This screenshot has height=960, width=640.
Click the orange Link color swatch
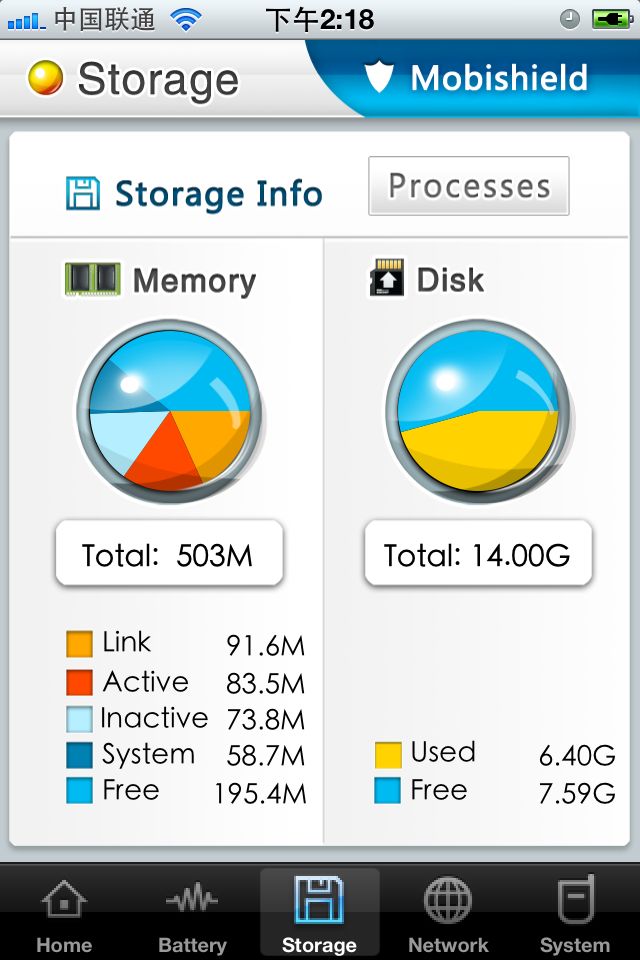click(x=79, y=644)
